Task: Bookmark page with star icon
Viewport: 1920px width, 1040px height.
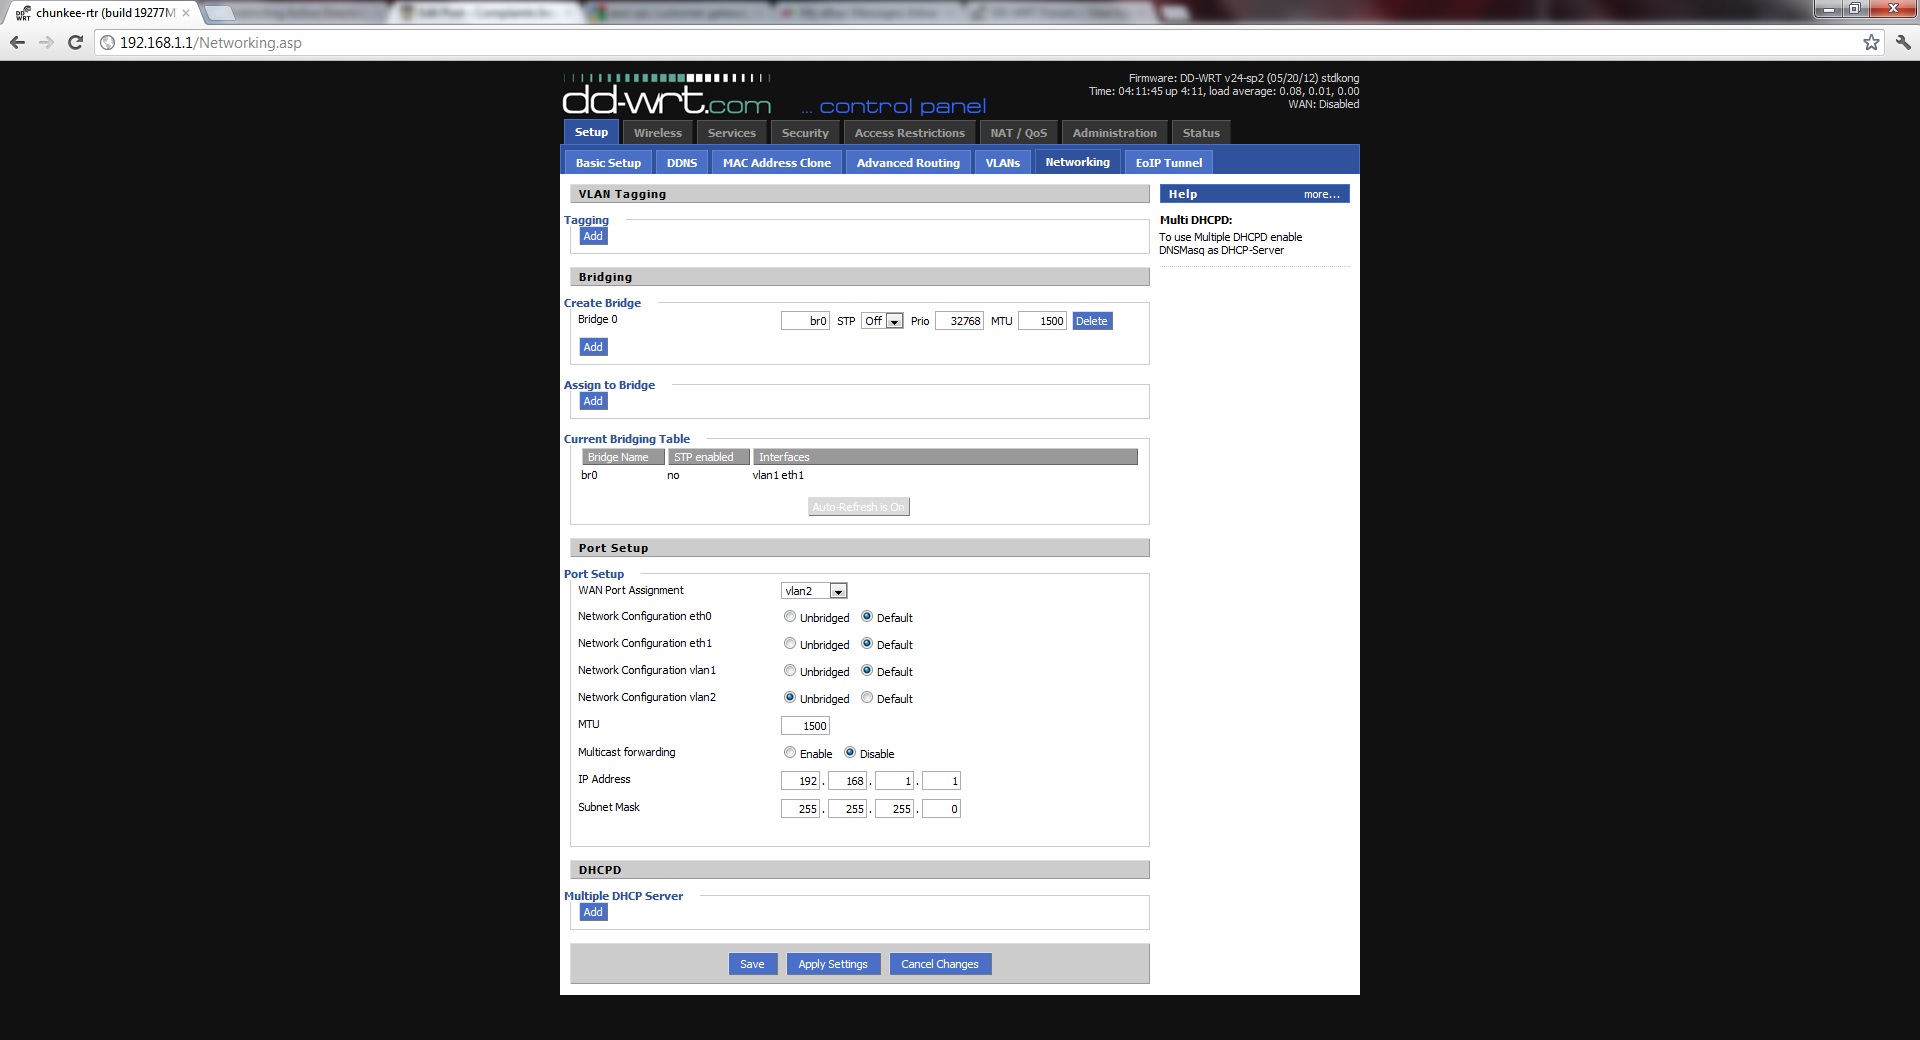Action: tap(1871, 43)
